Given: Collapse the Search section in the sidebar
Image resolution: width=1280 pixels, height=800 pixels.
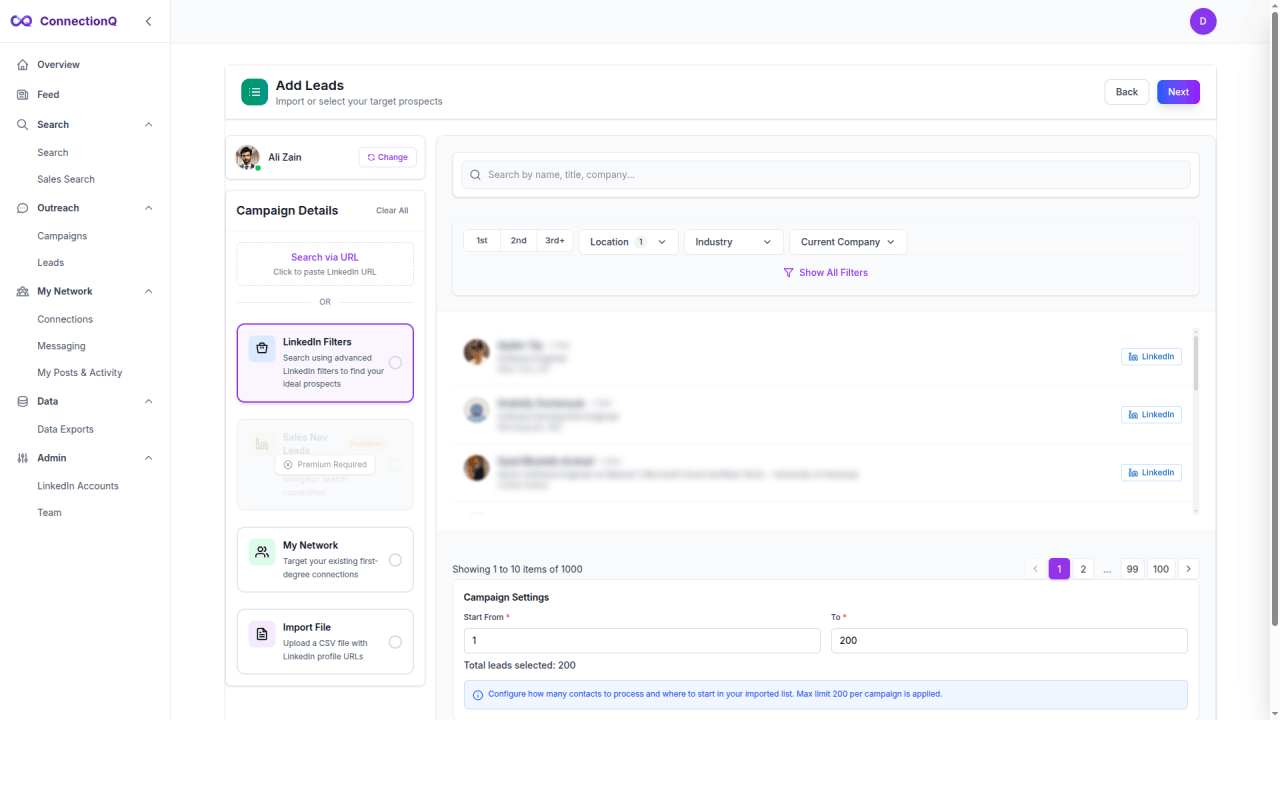Looking at the screenshot, I should [148, 124].
